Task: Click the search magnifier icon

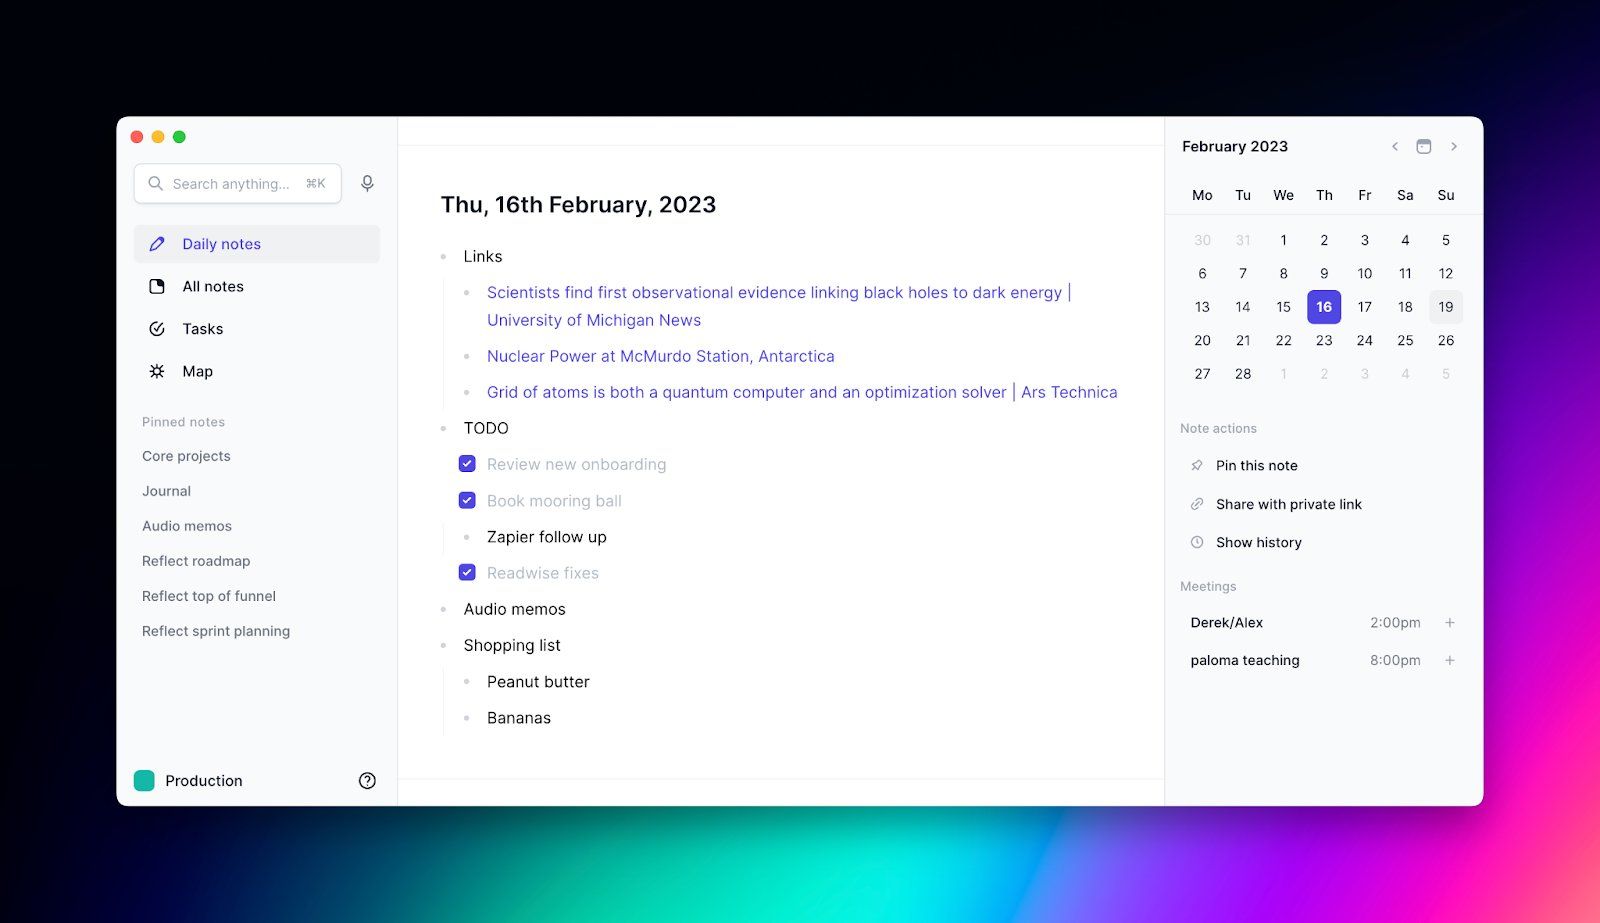Action: coord(155,184)
